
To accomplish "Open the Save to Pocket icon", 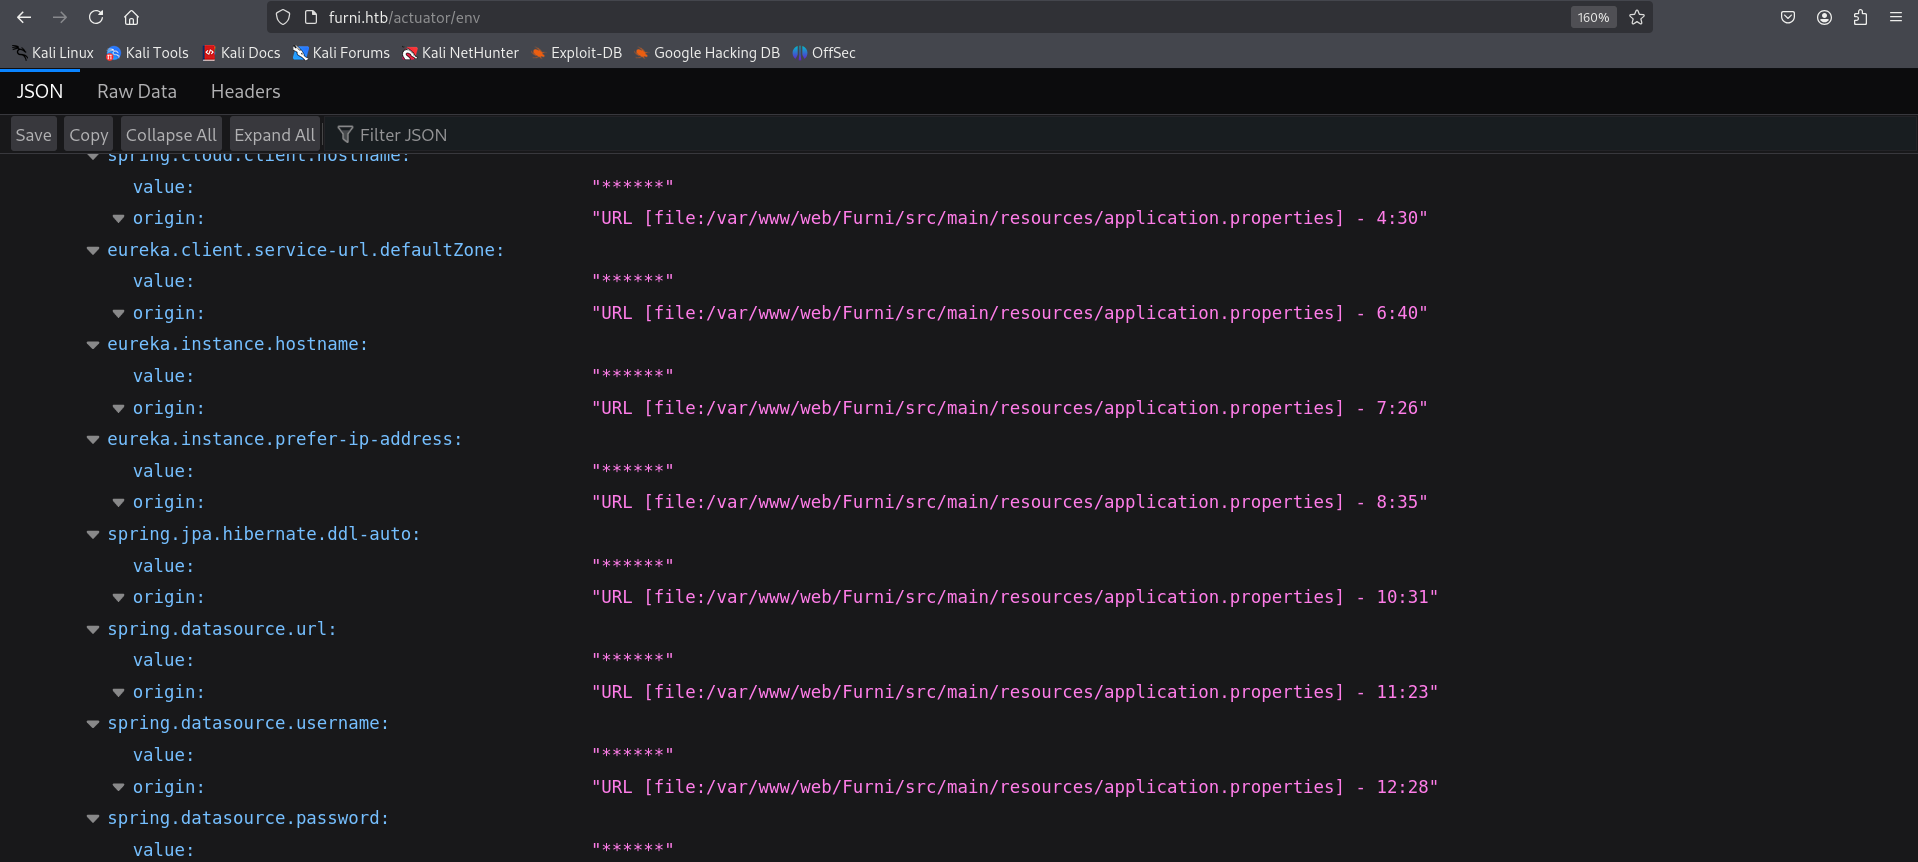I will (1788, 17).
